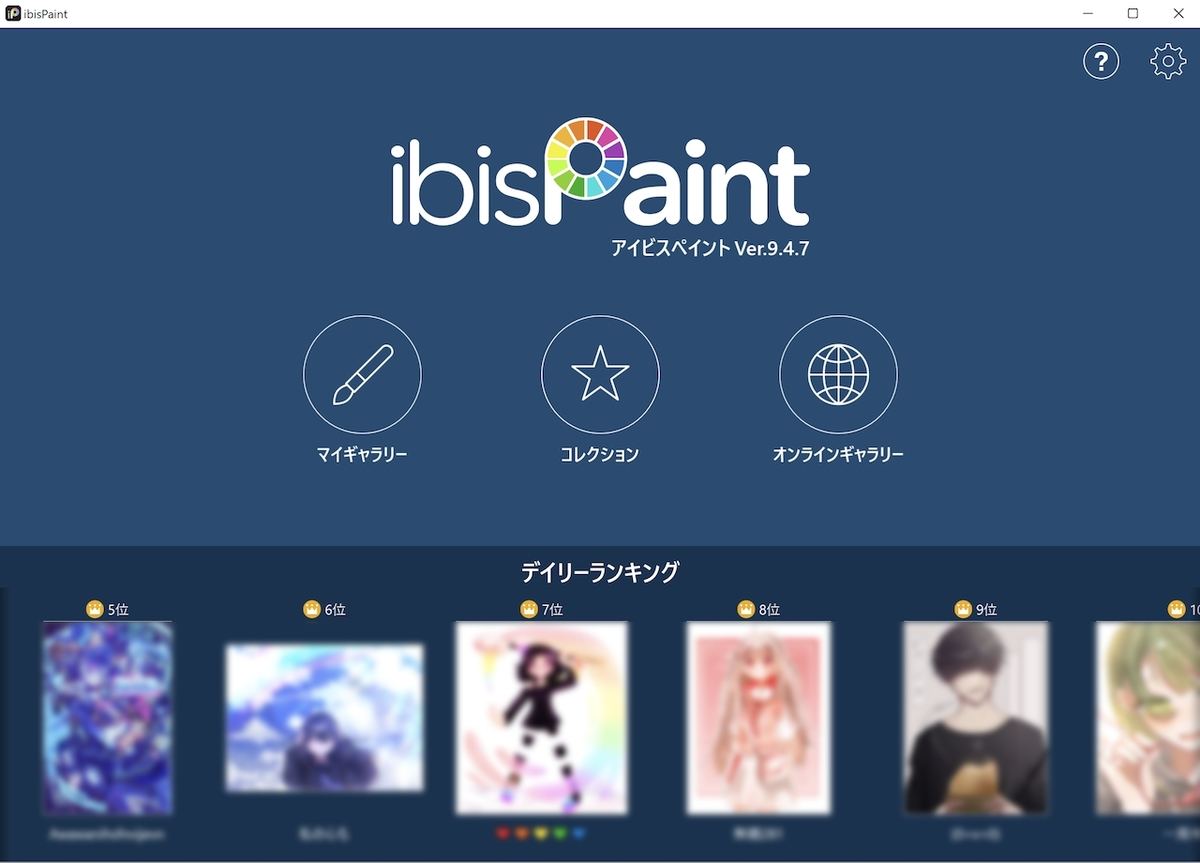Screen dimensions: 1200x863
Task: Click the コレクション label
Action: pos(600,454)
